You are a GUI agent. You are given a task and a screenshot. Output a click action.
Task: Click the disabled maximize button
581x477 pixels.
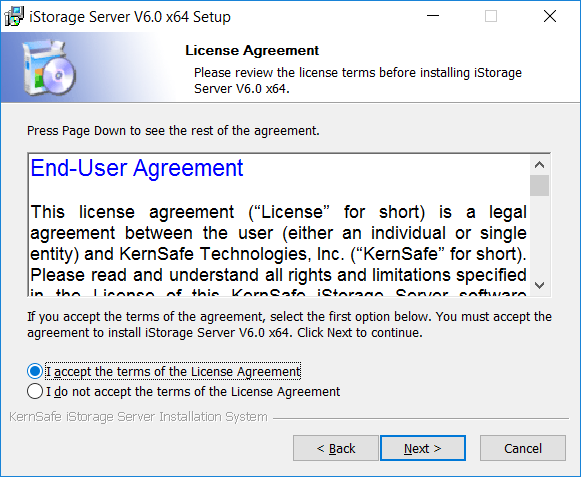tap(491, 16)
